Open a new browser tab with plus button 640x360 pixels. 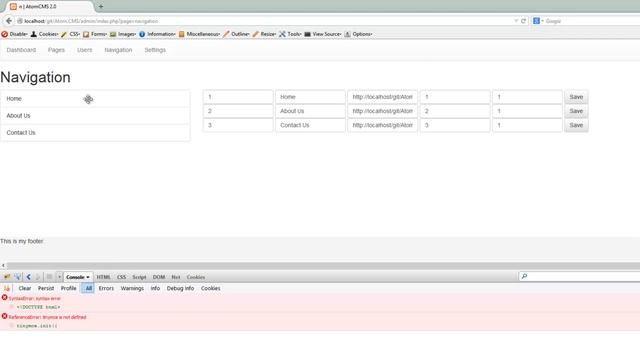[x=101, y=7]
